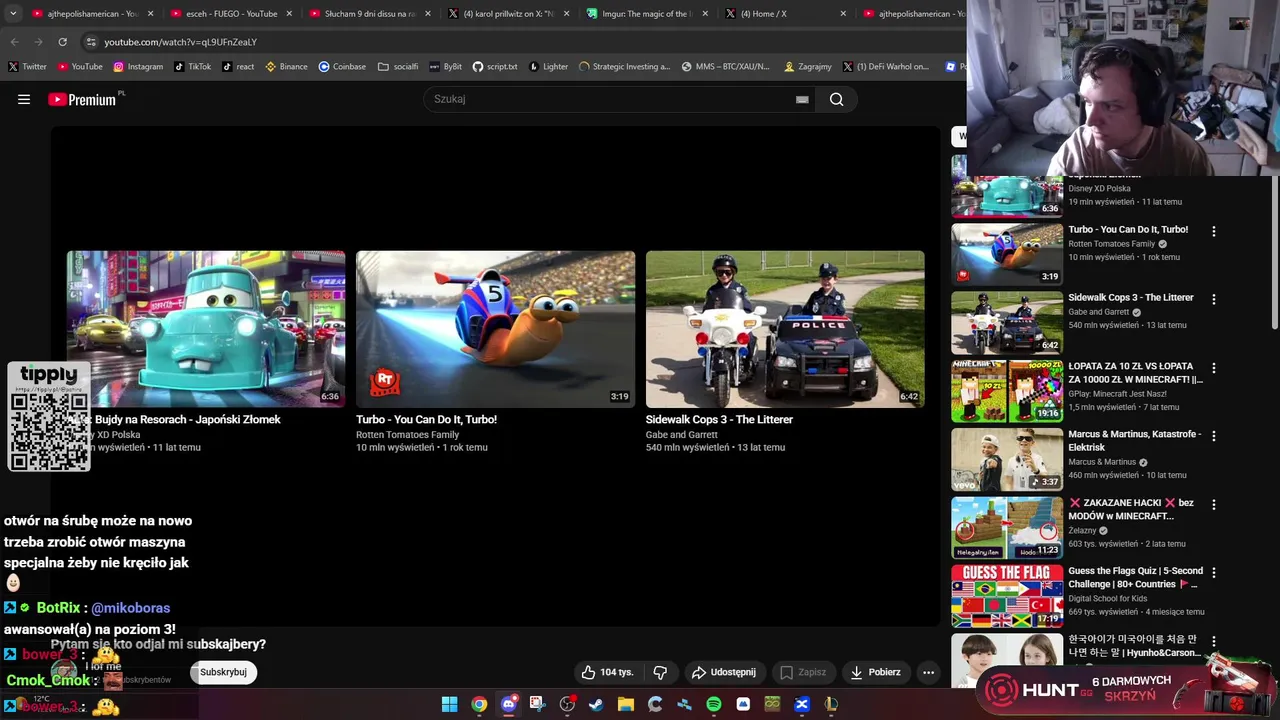Open Instagram bookmark

[x=138, y=67]
